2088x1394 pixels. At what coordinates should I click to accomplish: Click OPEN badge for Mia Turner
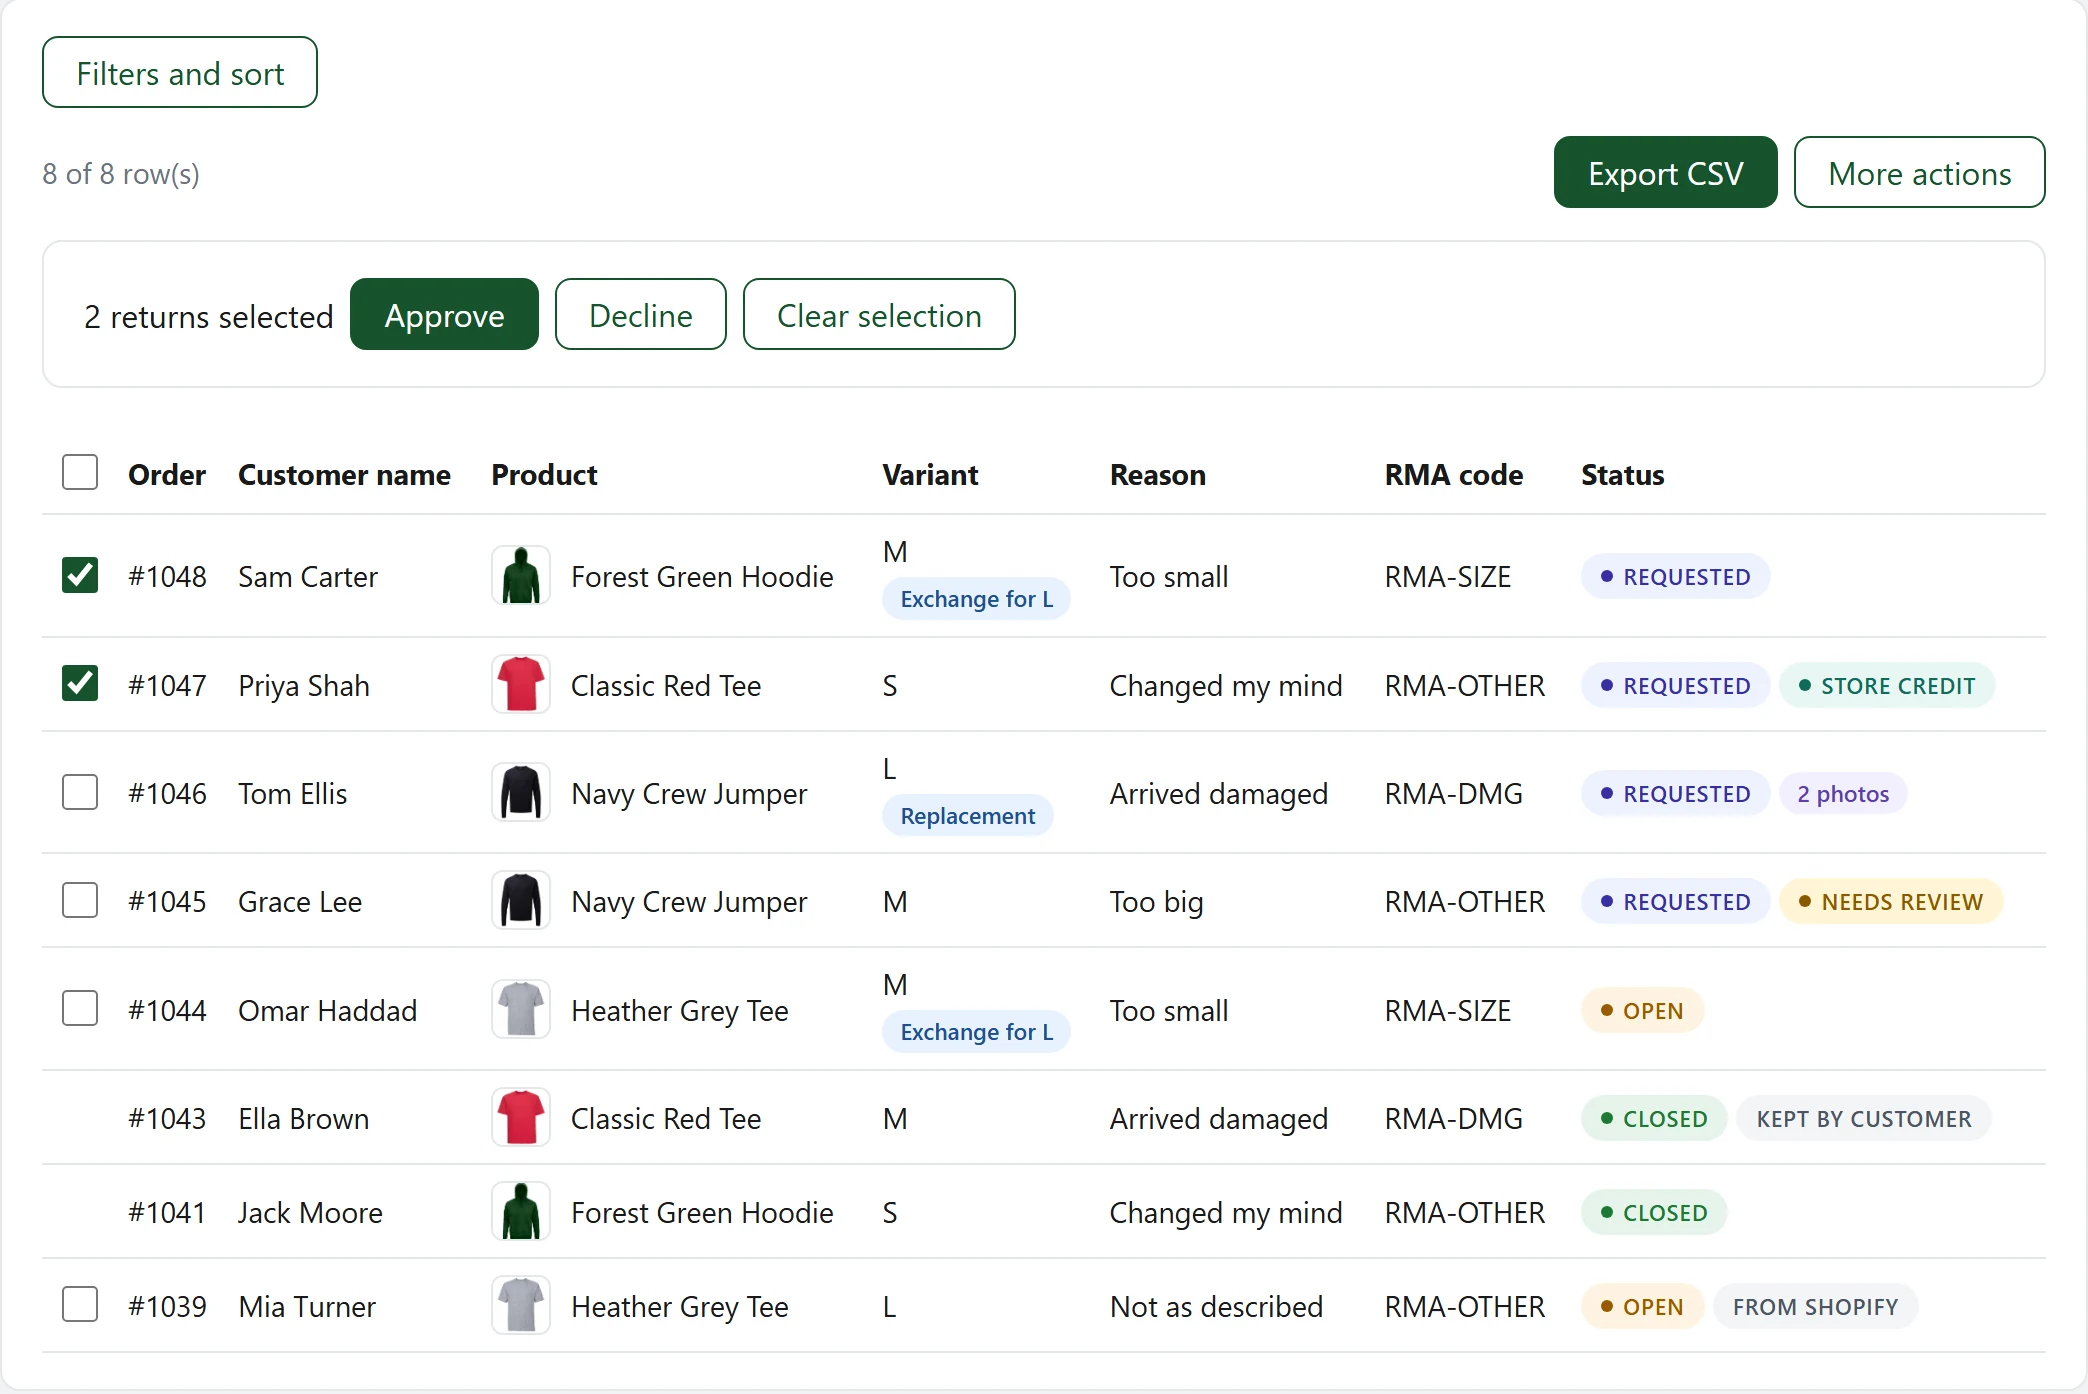[1642, 1307]
